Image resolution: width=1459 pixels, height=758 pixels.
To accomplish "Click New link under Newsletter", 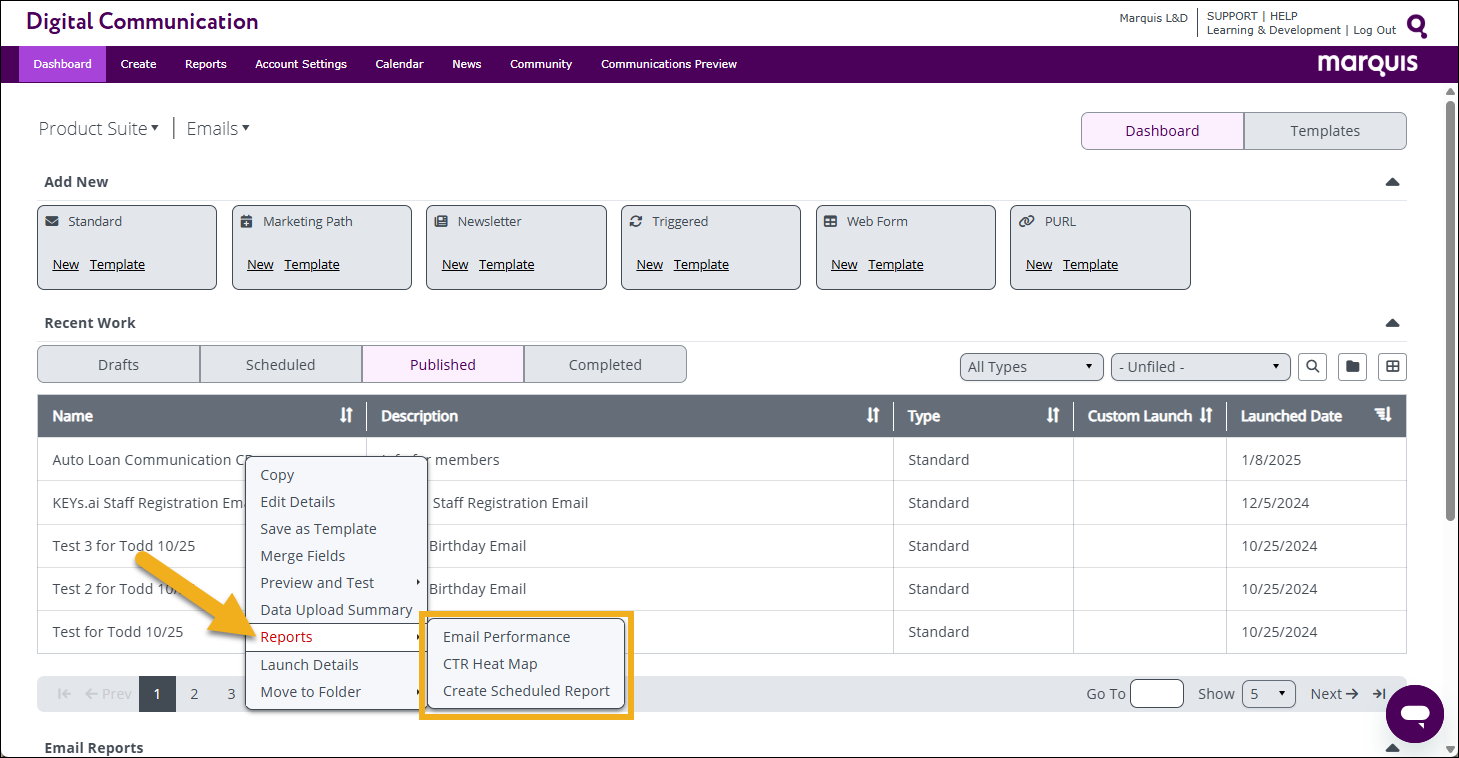I will click(x=455, y=265).
